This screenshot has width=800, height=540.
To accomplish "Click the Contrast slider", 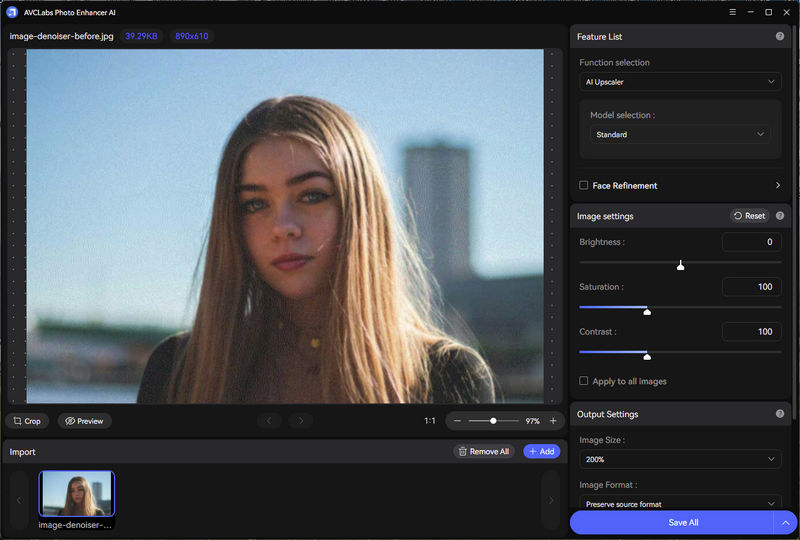I will (680, 353).
